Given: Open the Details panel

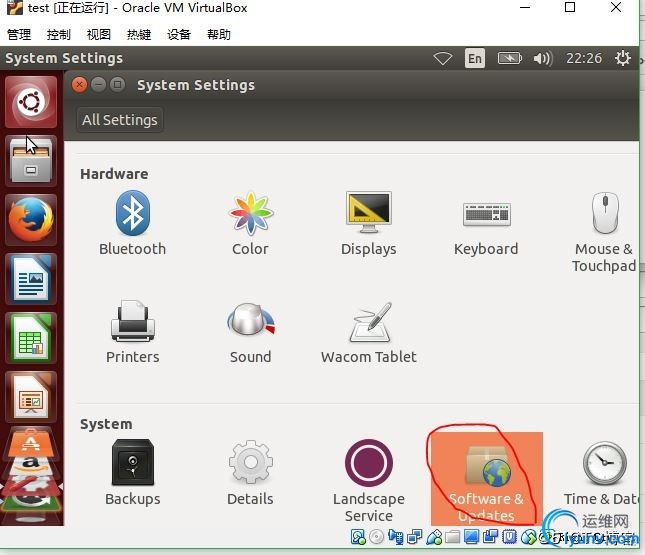Looking at the screenshot, I should 250,473.
